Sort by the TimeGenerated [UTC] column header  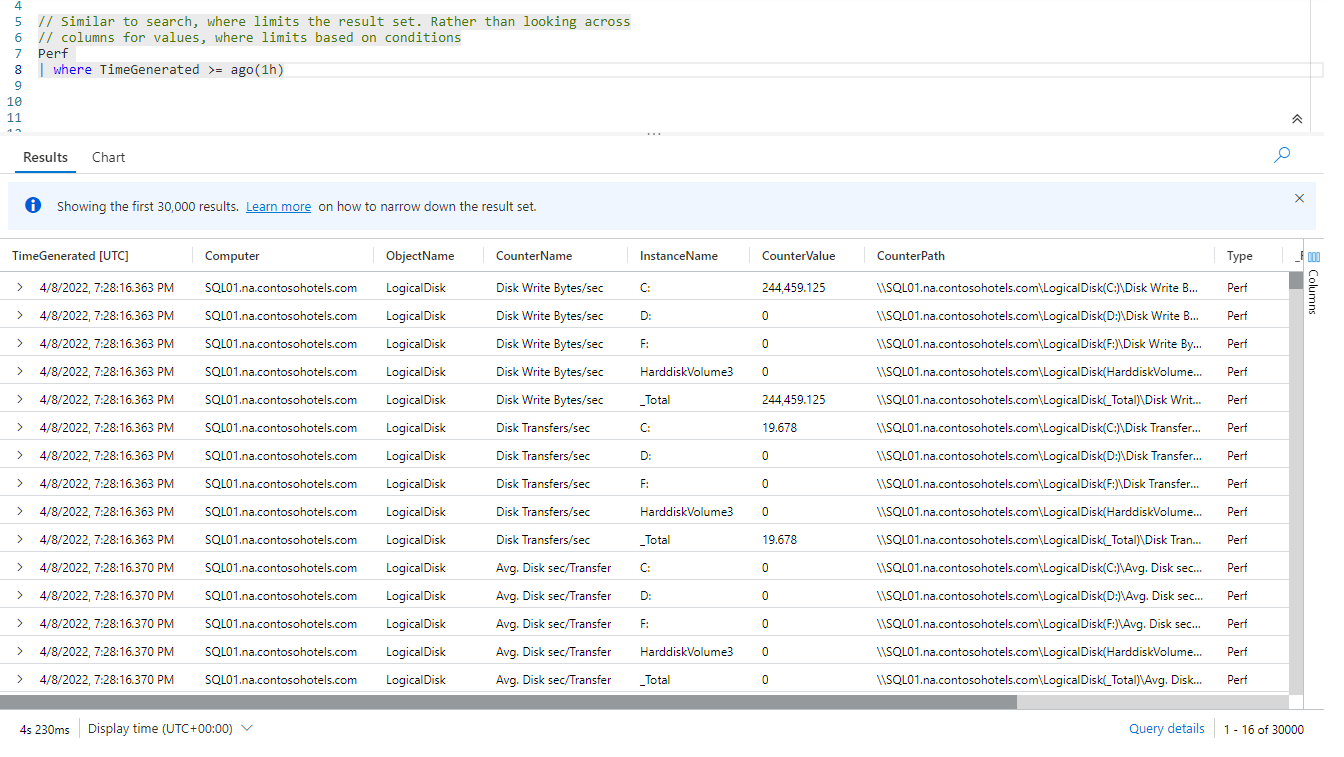70,256
